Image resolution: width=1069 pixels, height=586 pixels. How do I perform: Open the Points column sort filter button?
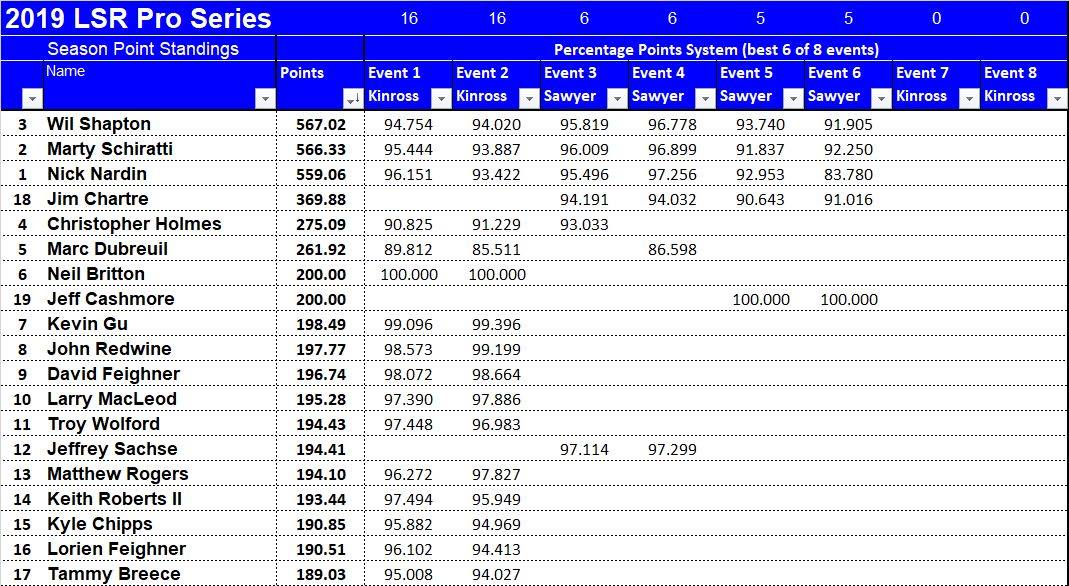coord(352,98)
